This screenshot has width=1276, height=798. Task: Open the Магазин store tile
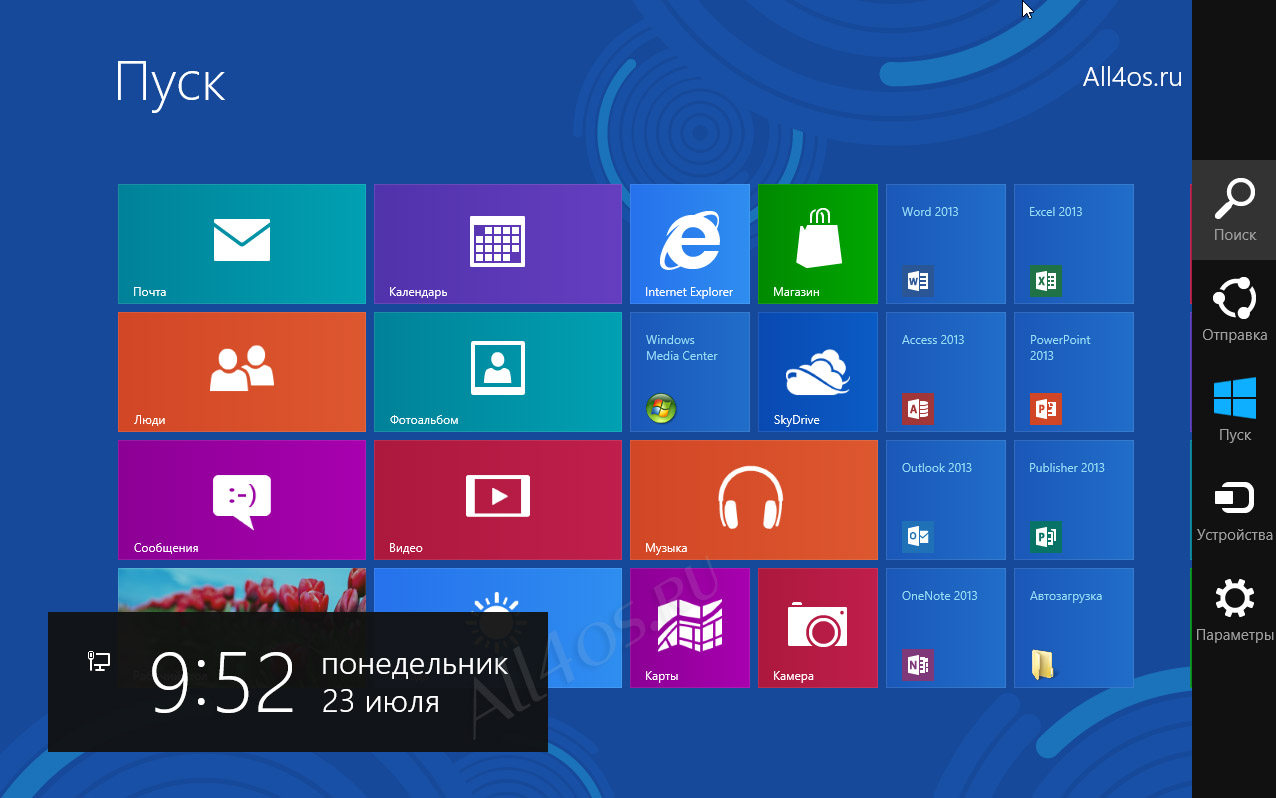click(818, 244)
